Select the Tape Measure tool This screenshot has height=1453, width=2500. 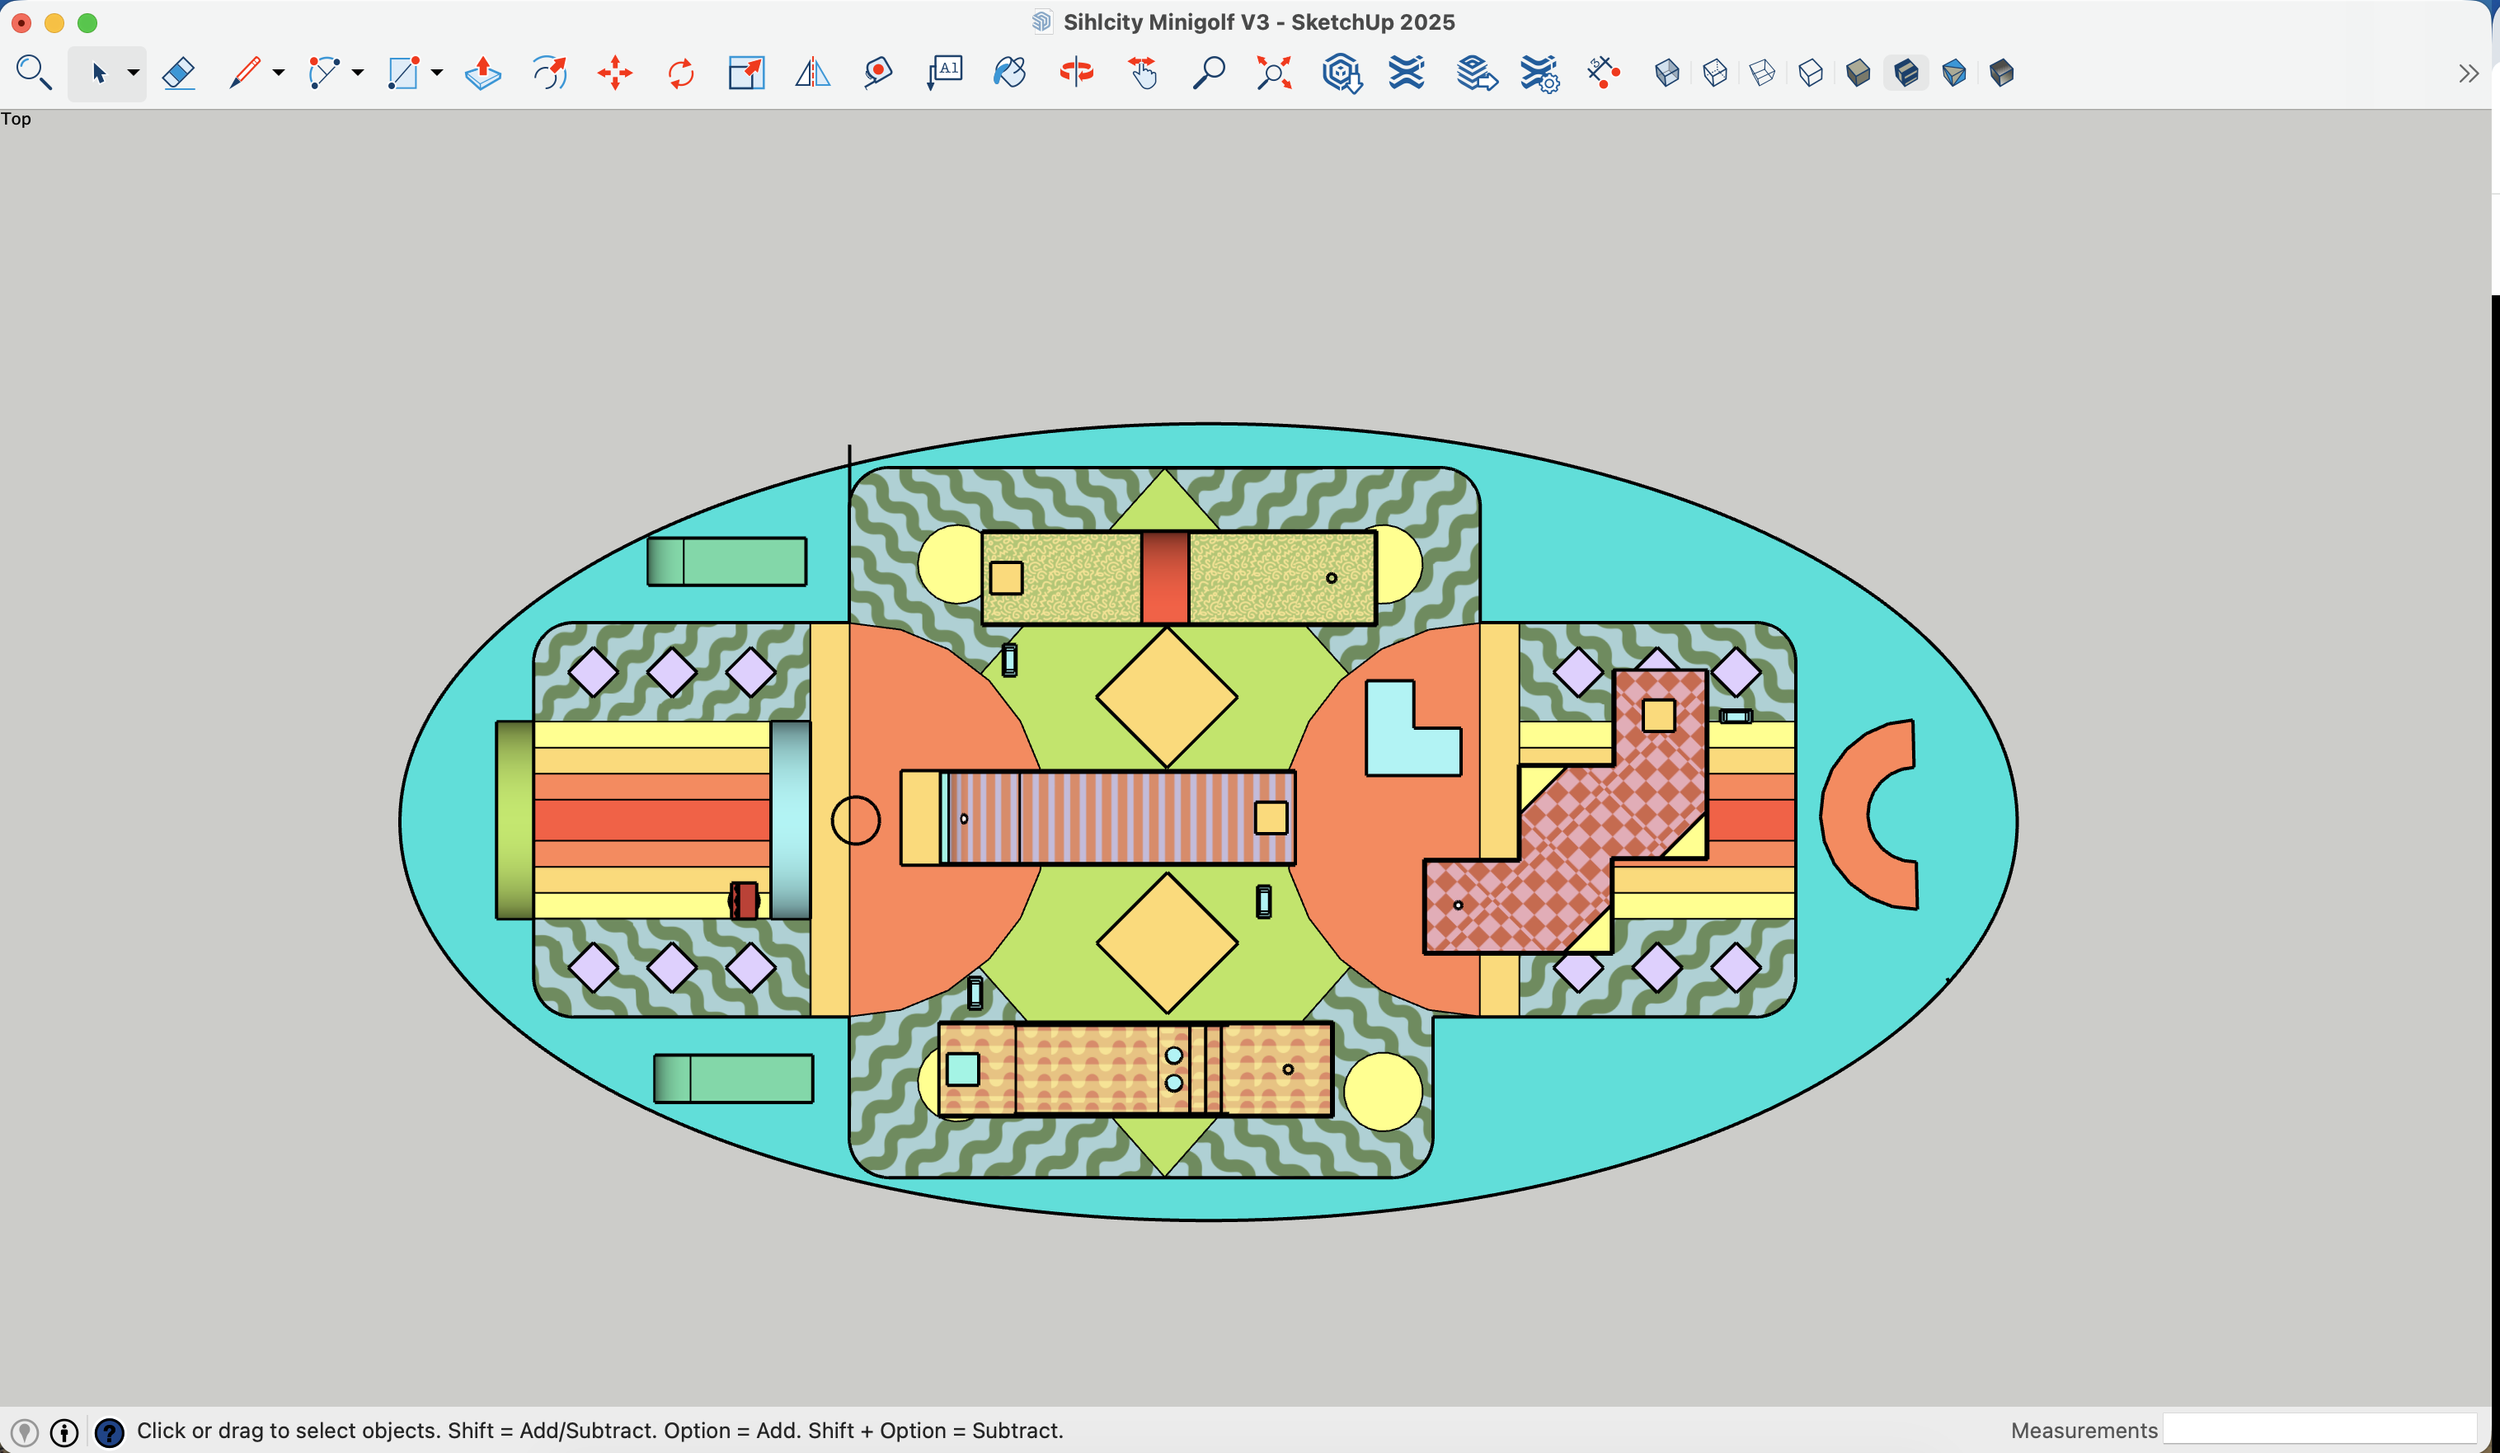coord(878,73)
